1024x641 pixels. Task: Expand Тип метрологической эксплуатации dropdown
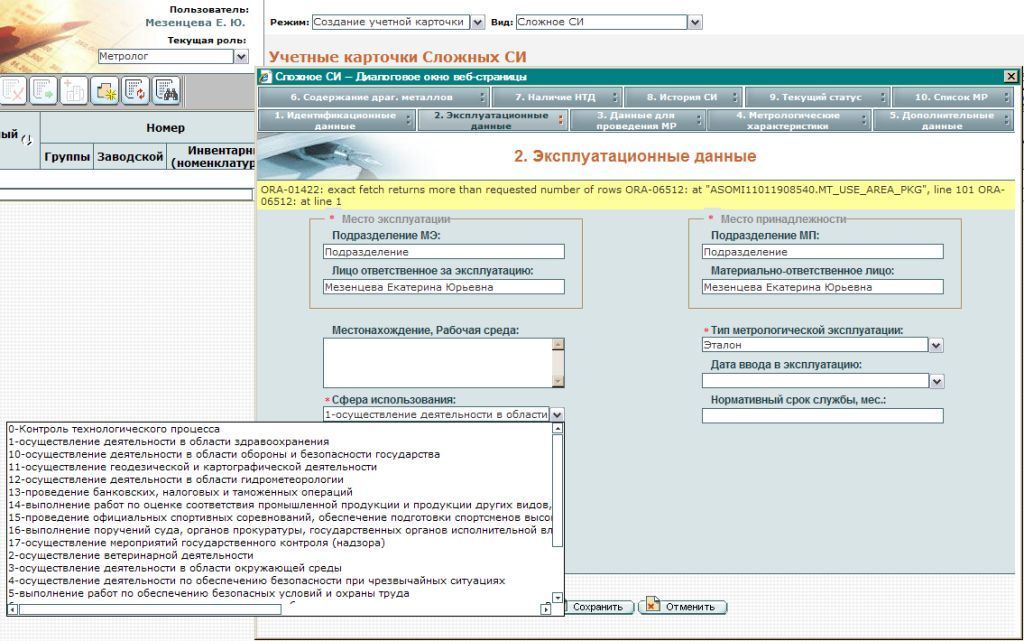[x=936, y=345]
